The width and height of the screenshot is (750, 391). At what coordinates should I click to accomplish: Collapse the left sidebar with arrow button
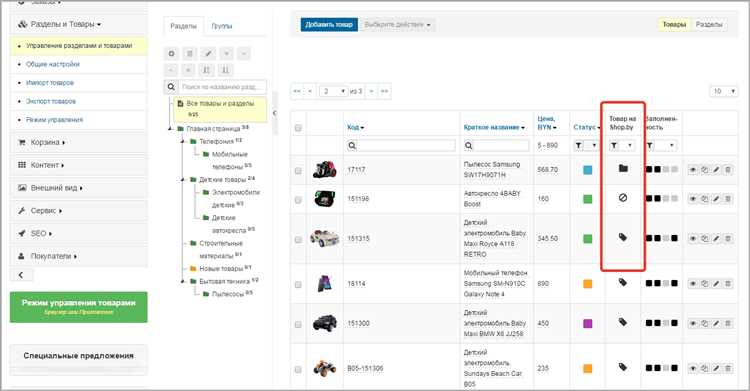(x=21, y=275)
